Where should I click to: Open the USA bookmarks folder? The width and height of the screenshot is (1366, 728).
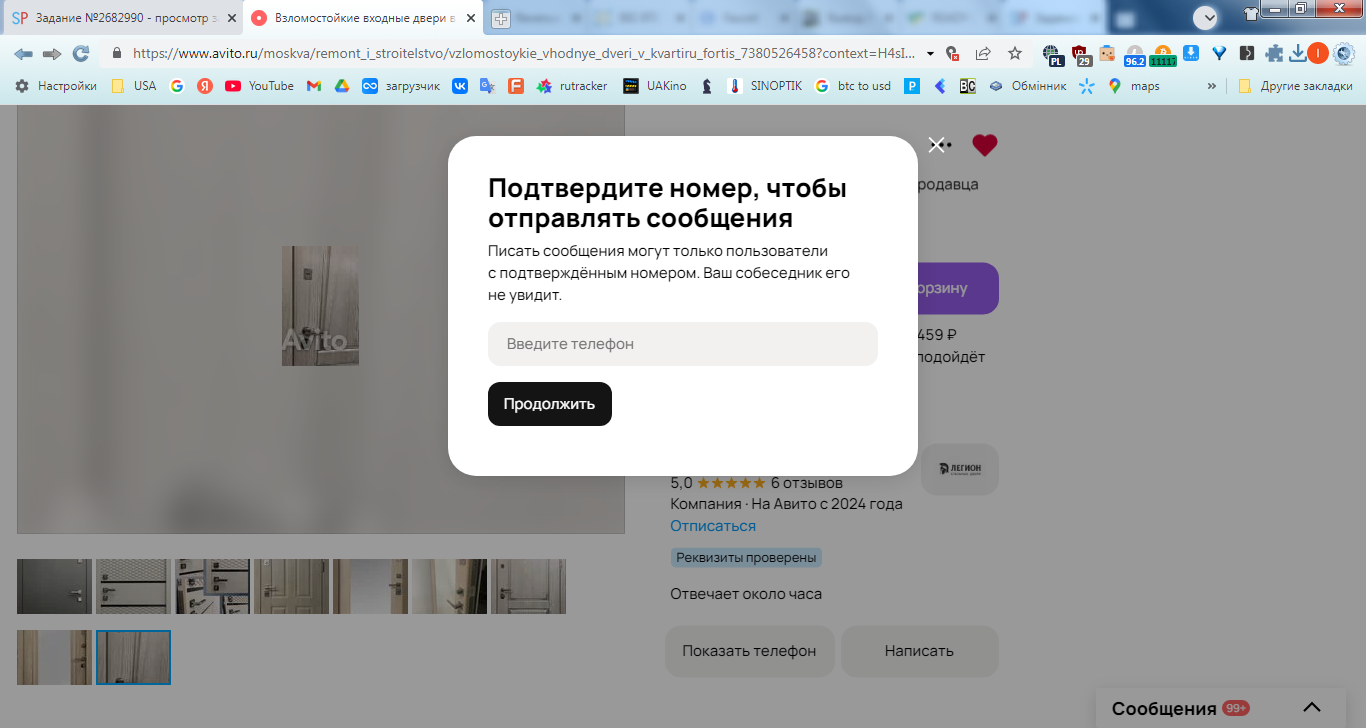coord(134,86)
